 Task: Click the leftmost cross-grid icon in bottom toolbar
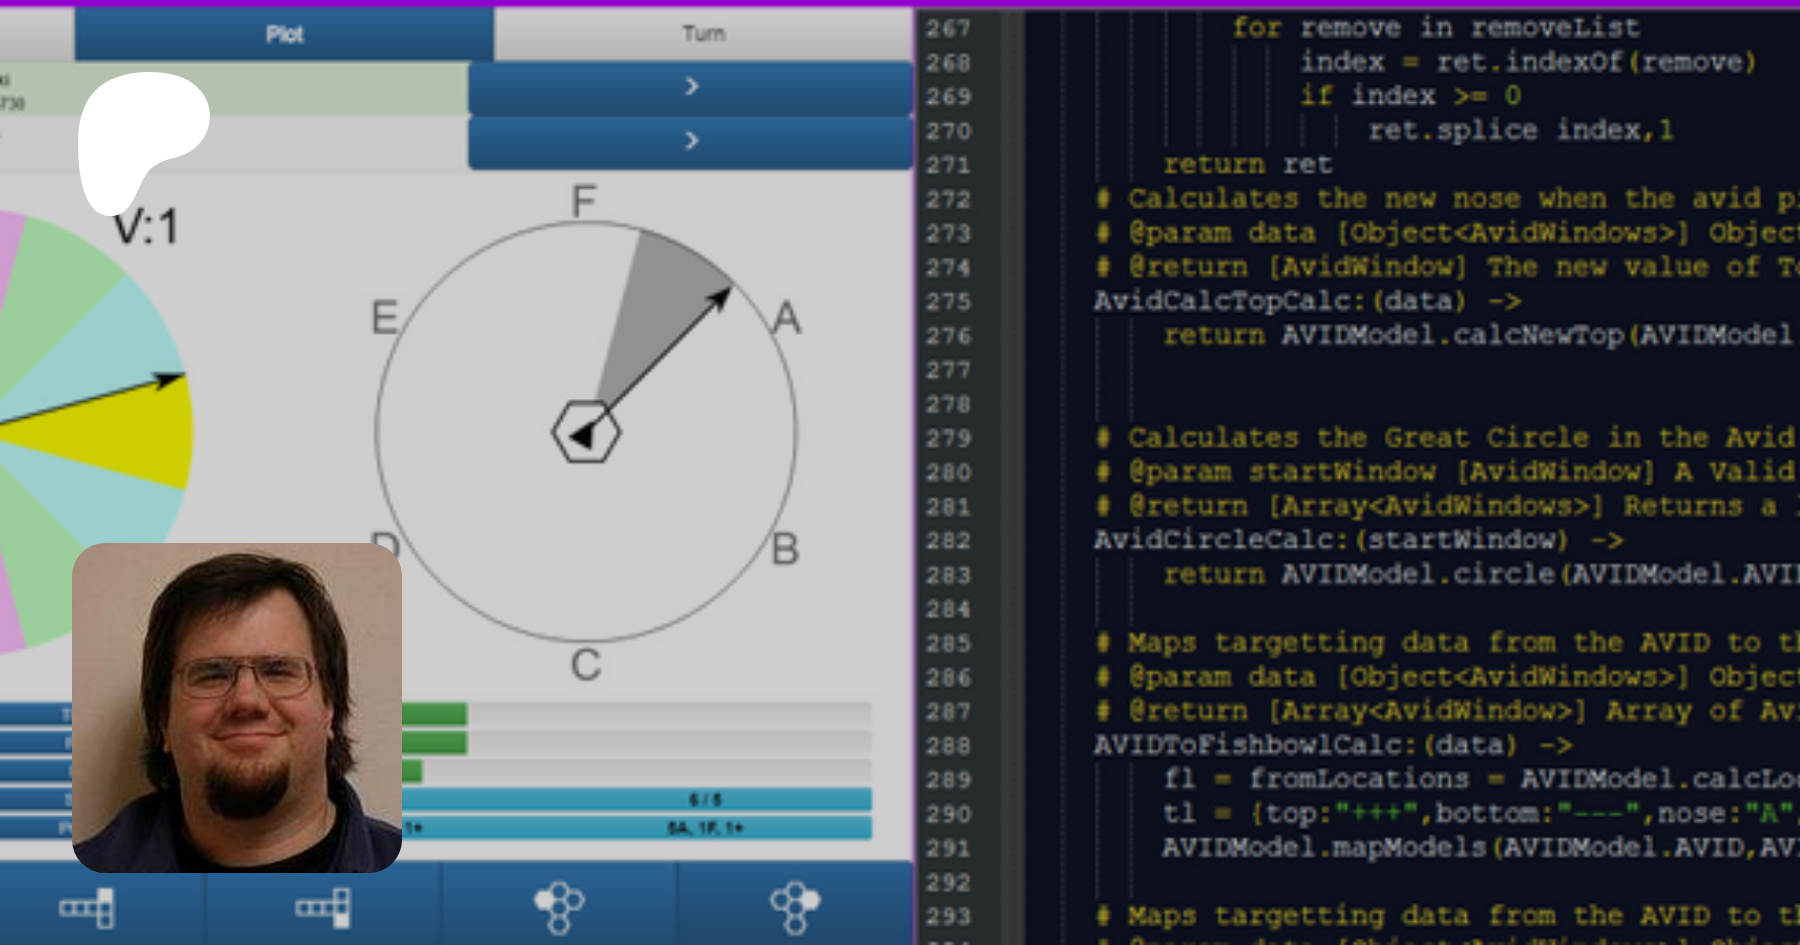pos(88,908)
